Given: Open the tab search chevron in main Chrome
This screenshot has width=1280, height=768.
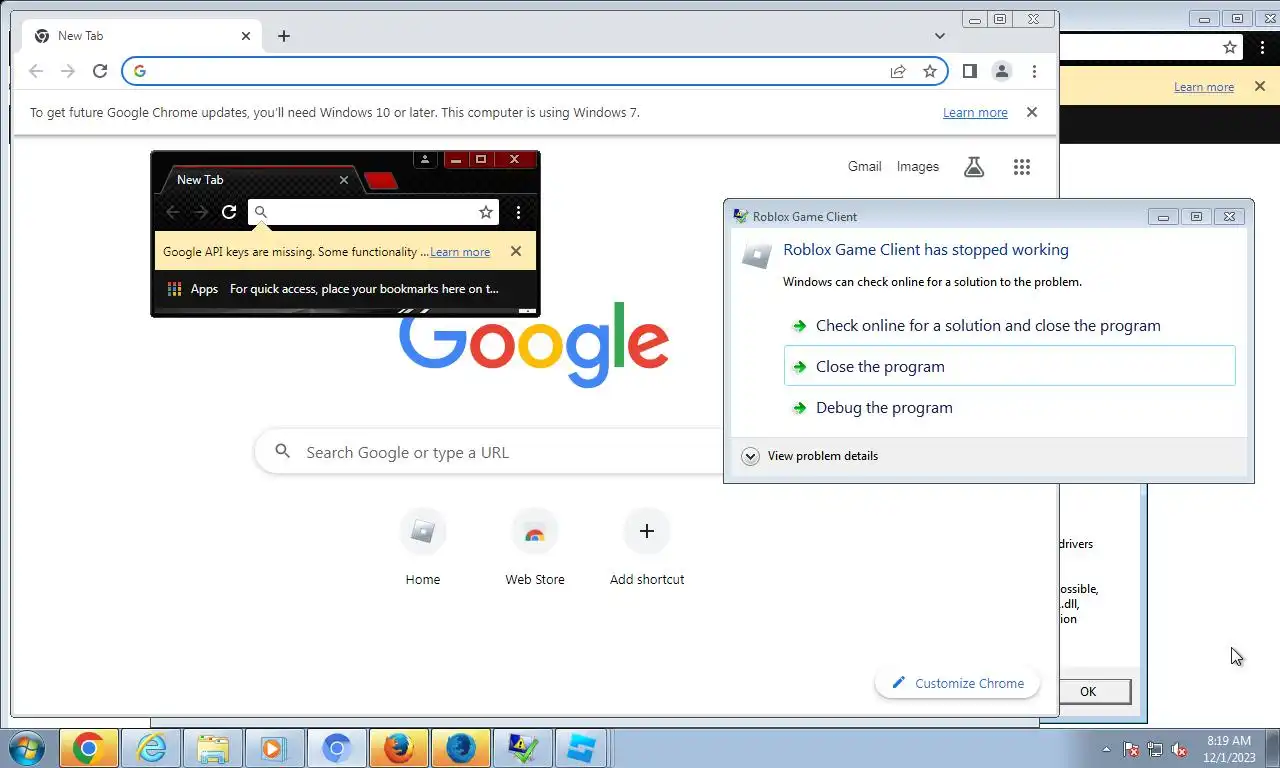Looking at the screenshot, I should [940, 36].
